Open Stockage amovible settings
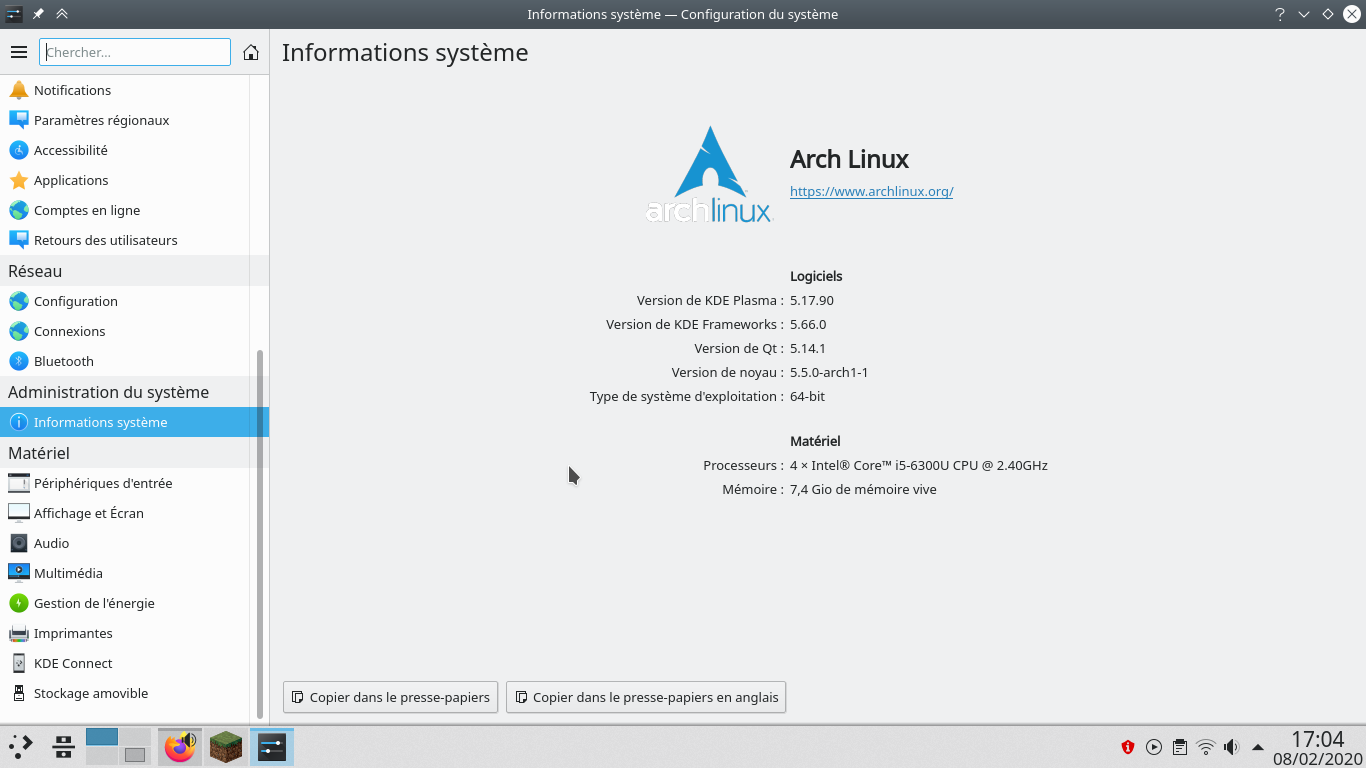 [124, 693]
